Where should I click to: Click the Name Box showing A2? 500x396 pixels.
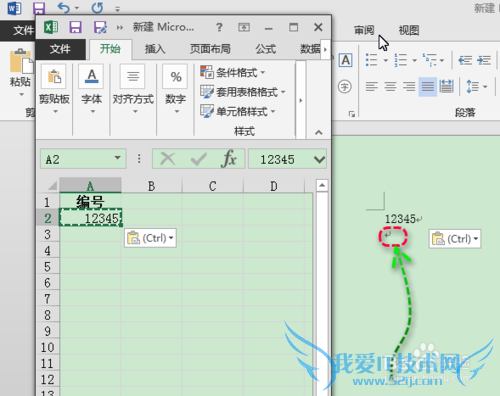[x=78, y=159]
